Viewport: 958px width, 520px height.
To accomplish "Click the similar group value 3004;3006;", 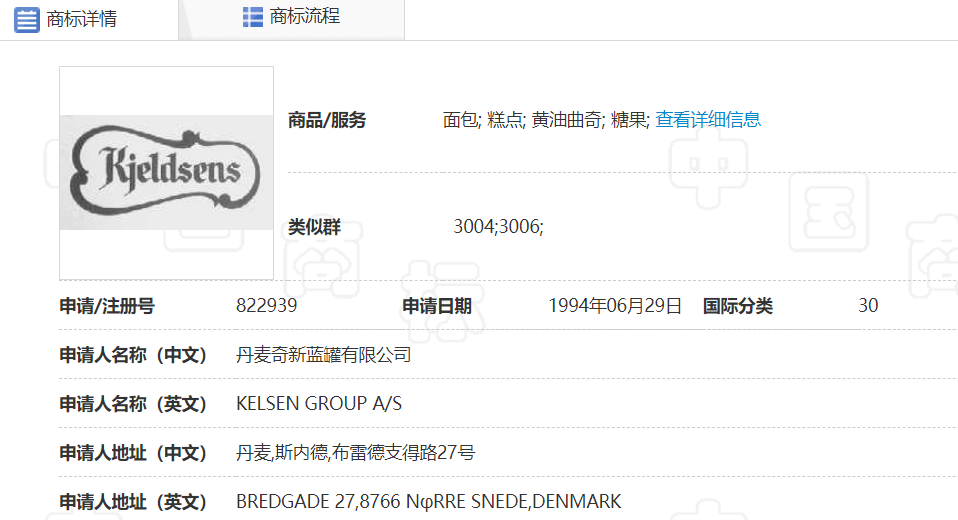I will (x=498, y=227).
